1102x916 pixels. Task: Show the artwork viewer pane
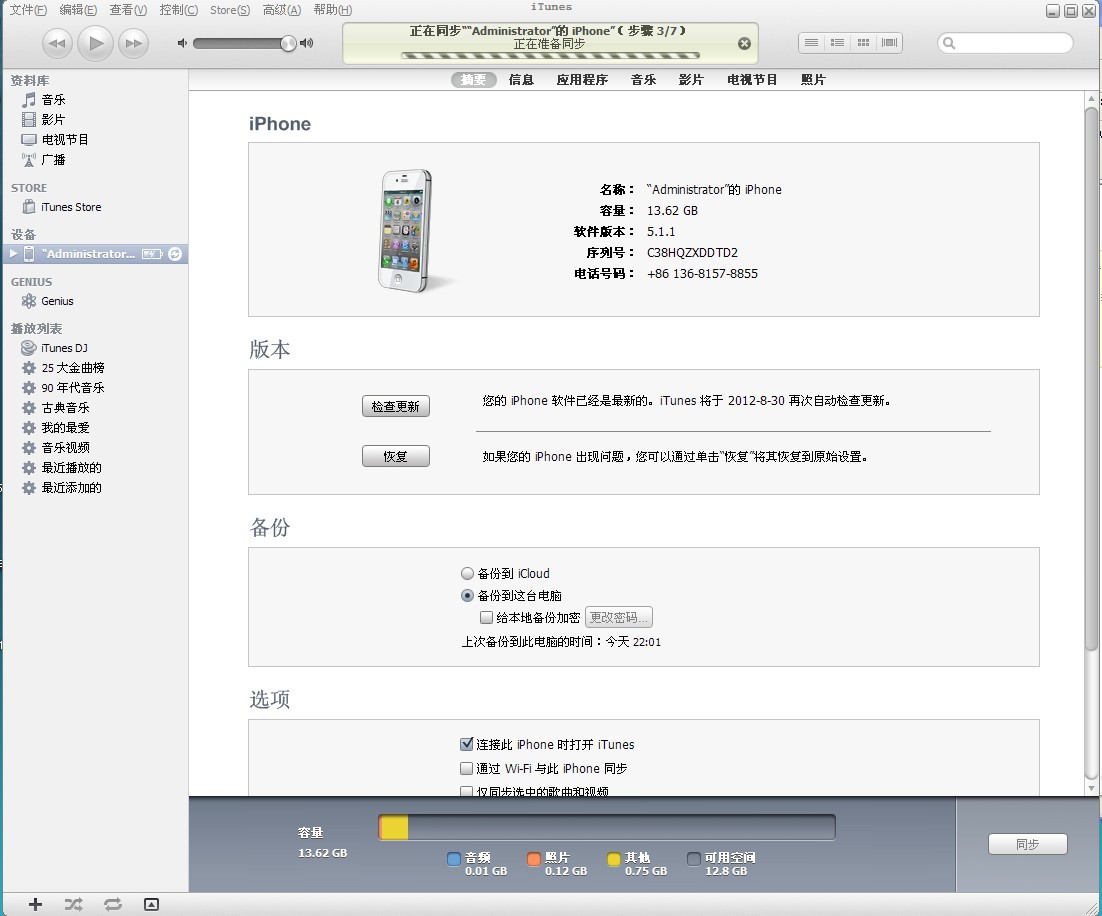pyautogui.click(x=151, y=904)
